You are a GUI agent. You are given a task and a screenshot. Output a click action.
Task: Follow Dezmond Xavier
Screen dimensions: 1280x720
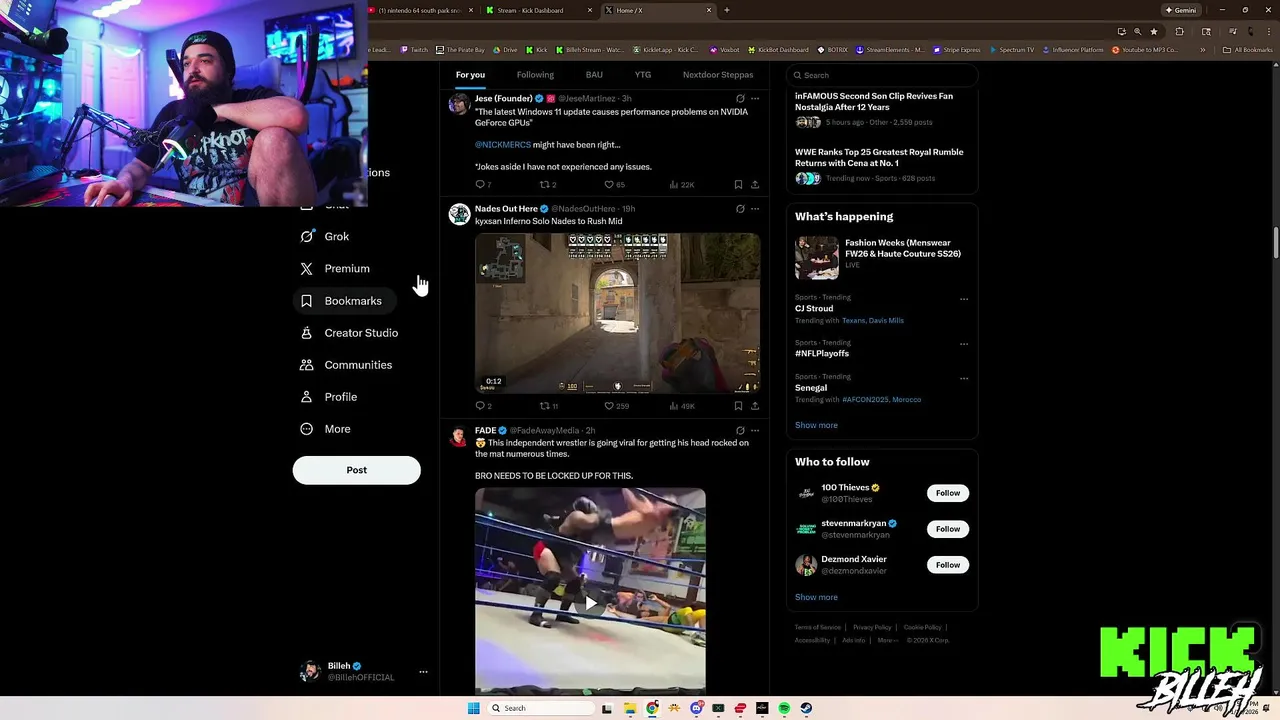(948, 565)
